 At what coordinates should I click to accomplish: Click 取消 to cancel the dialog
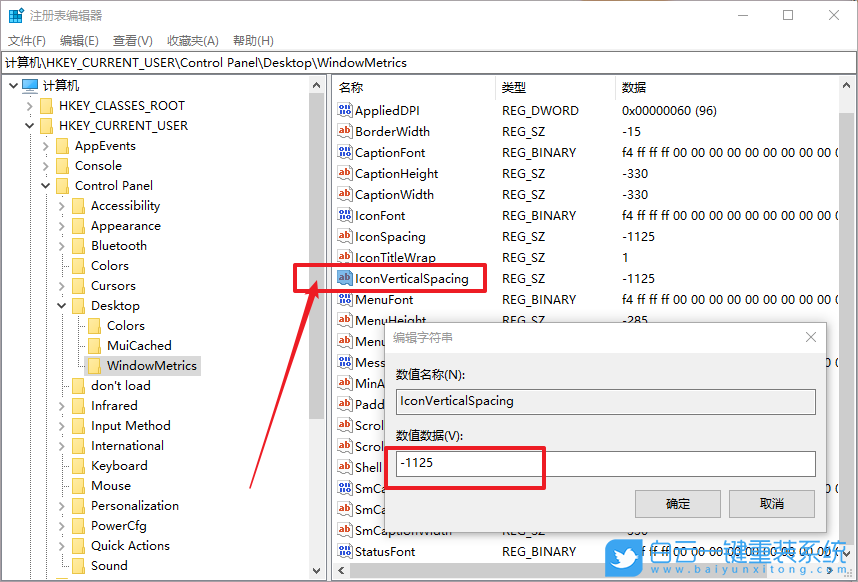point(771,503)
